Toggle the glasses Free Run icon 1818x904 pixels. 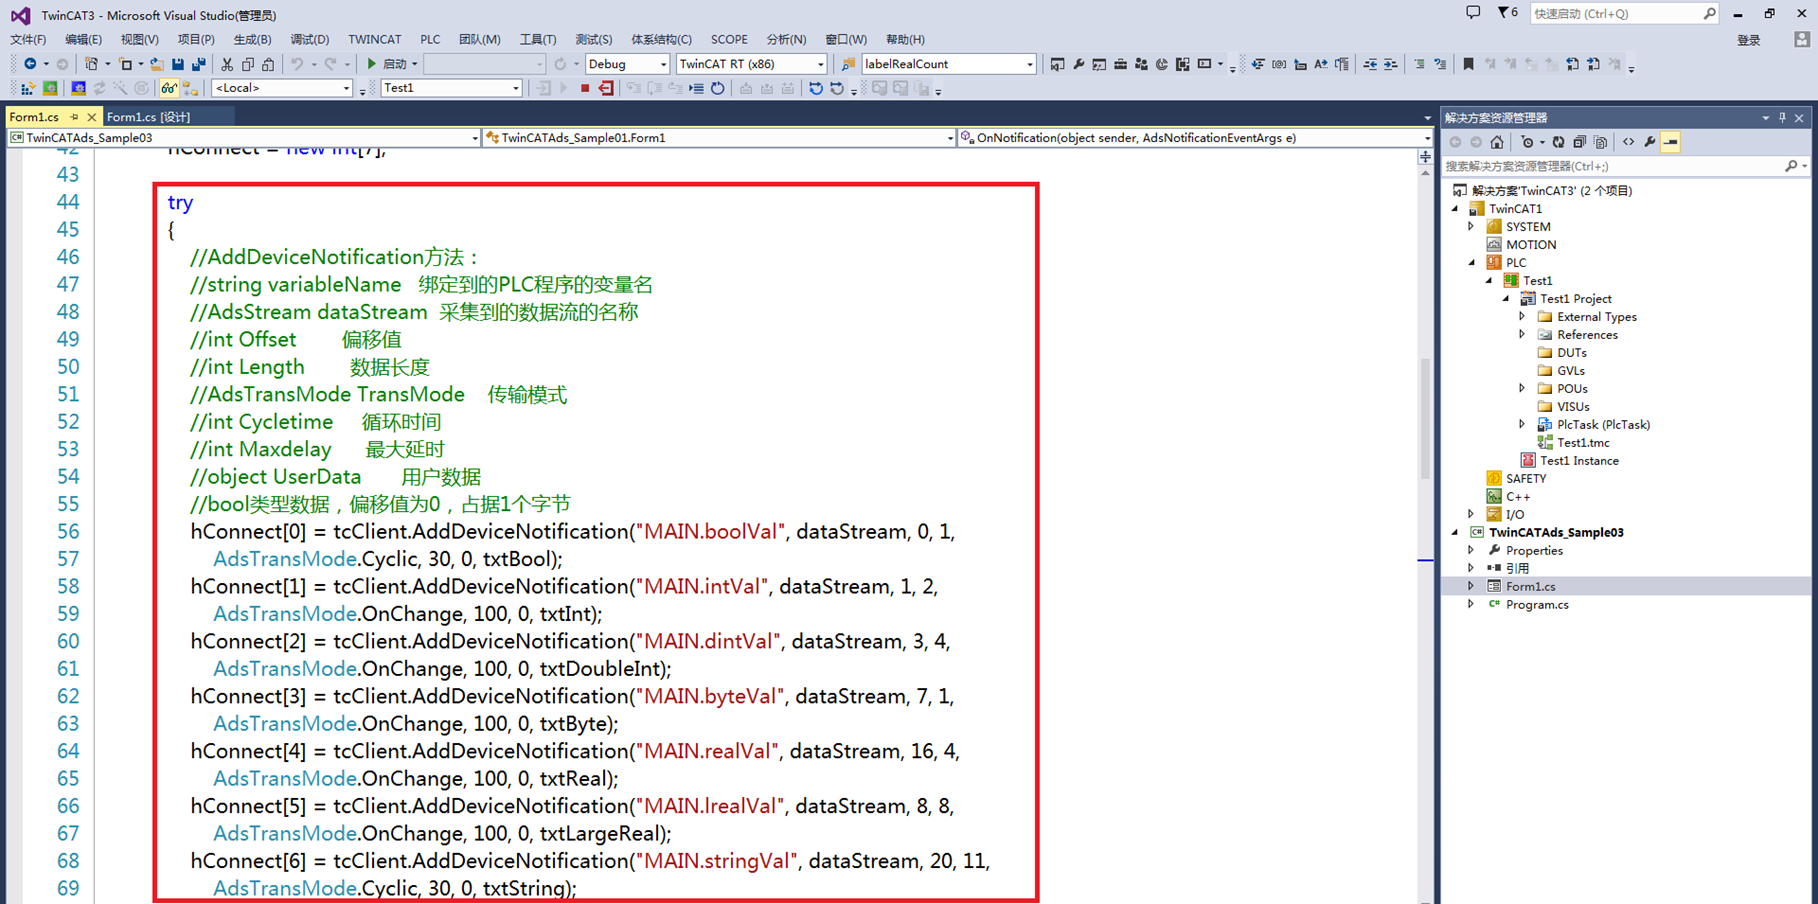click(x=169, y=88)
